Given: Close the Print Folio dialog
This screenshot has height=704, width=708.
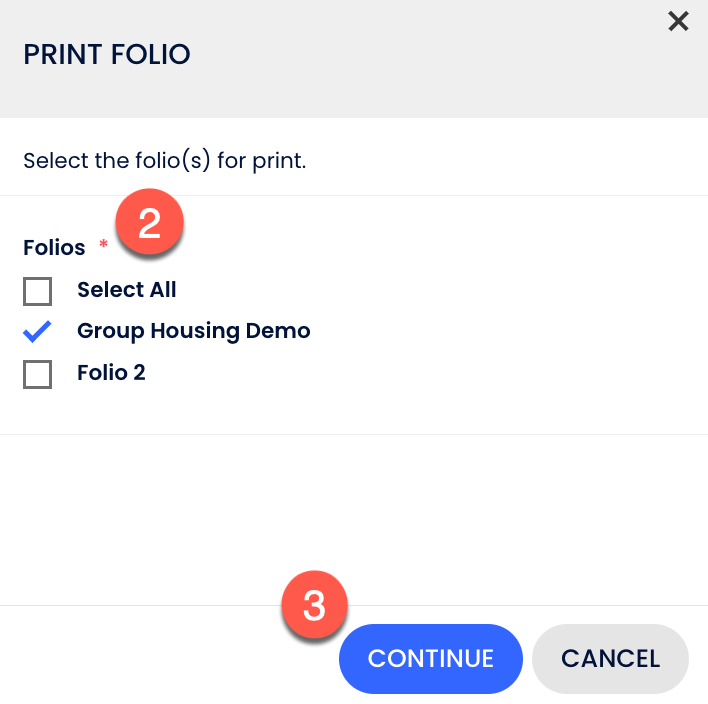Looking at the screenshot, I should click(678, 21).
